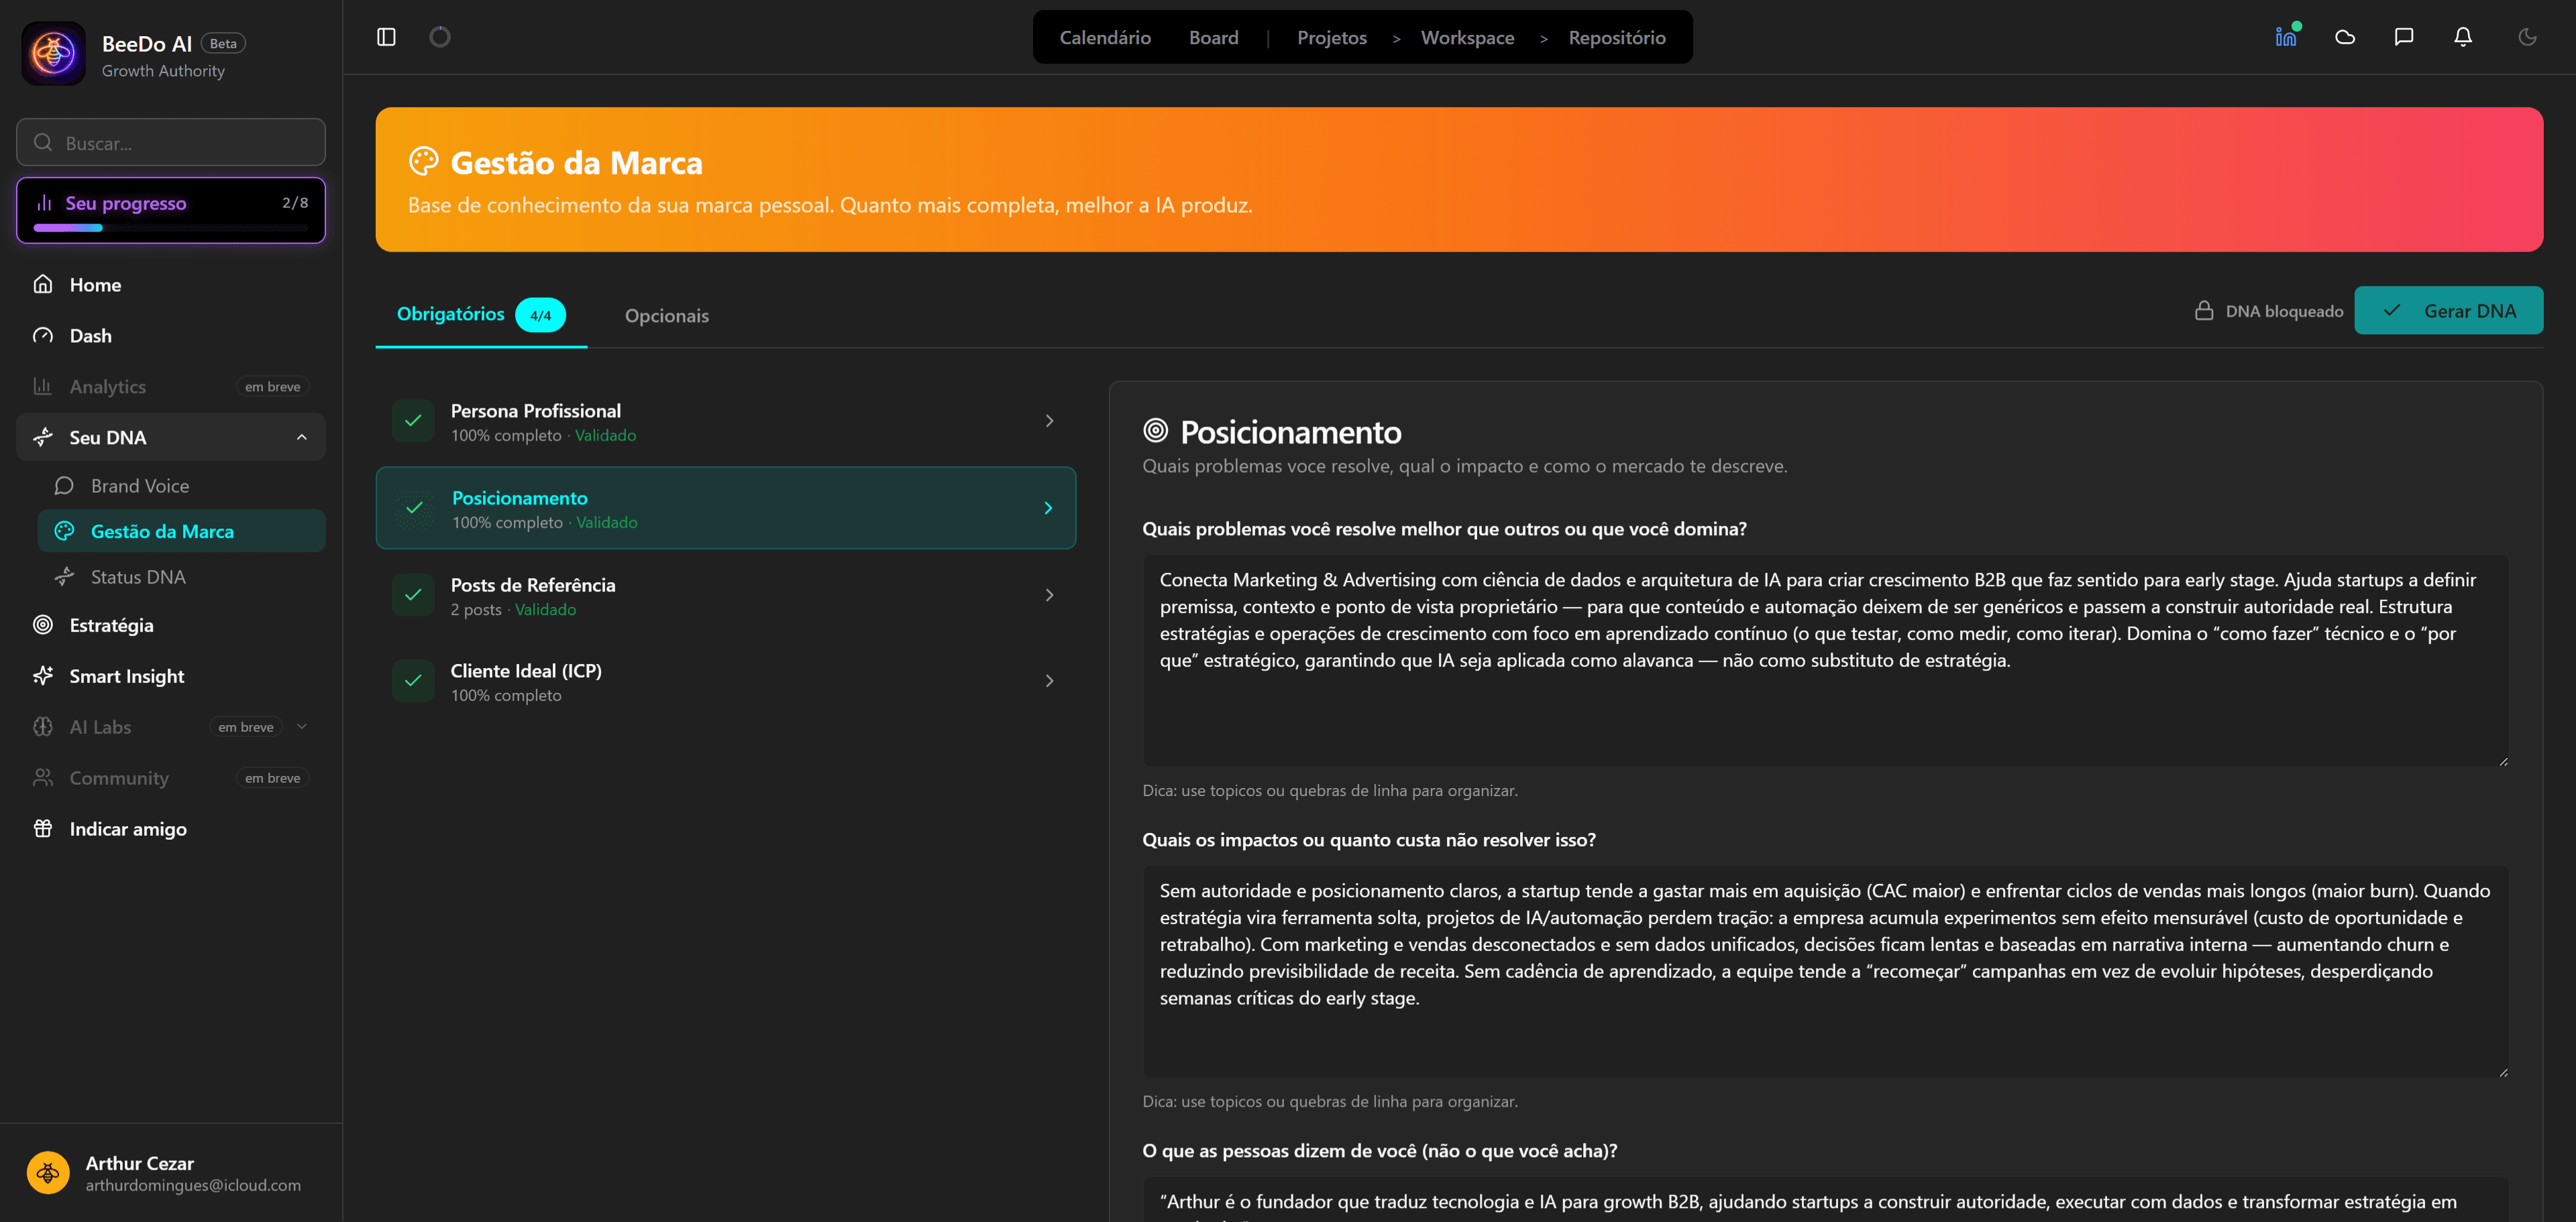Image resolution: width=2576 pixels, height=1222 pixels.
Task: Click the Seu progresso bars icon
Action: coord(43,203)
